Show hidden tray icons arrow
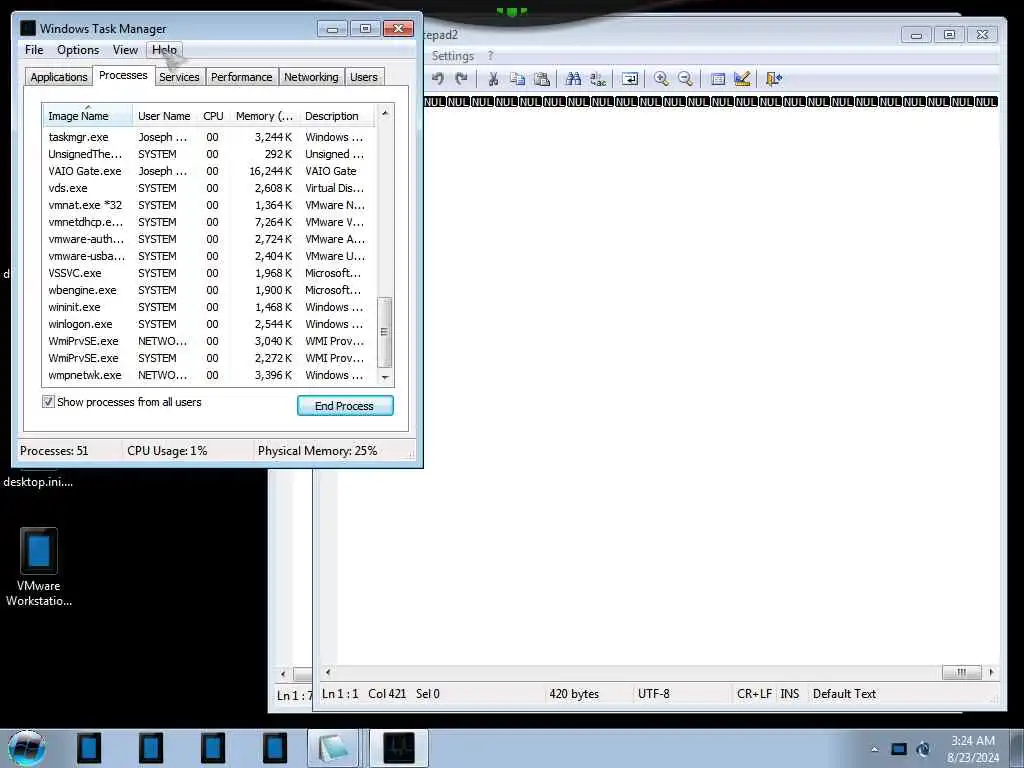 click(874, 749)
